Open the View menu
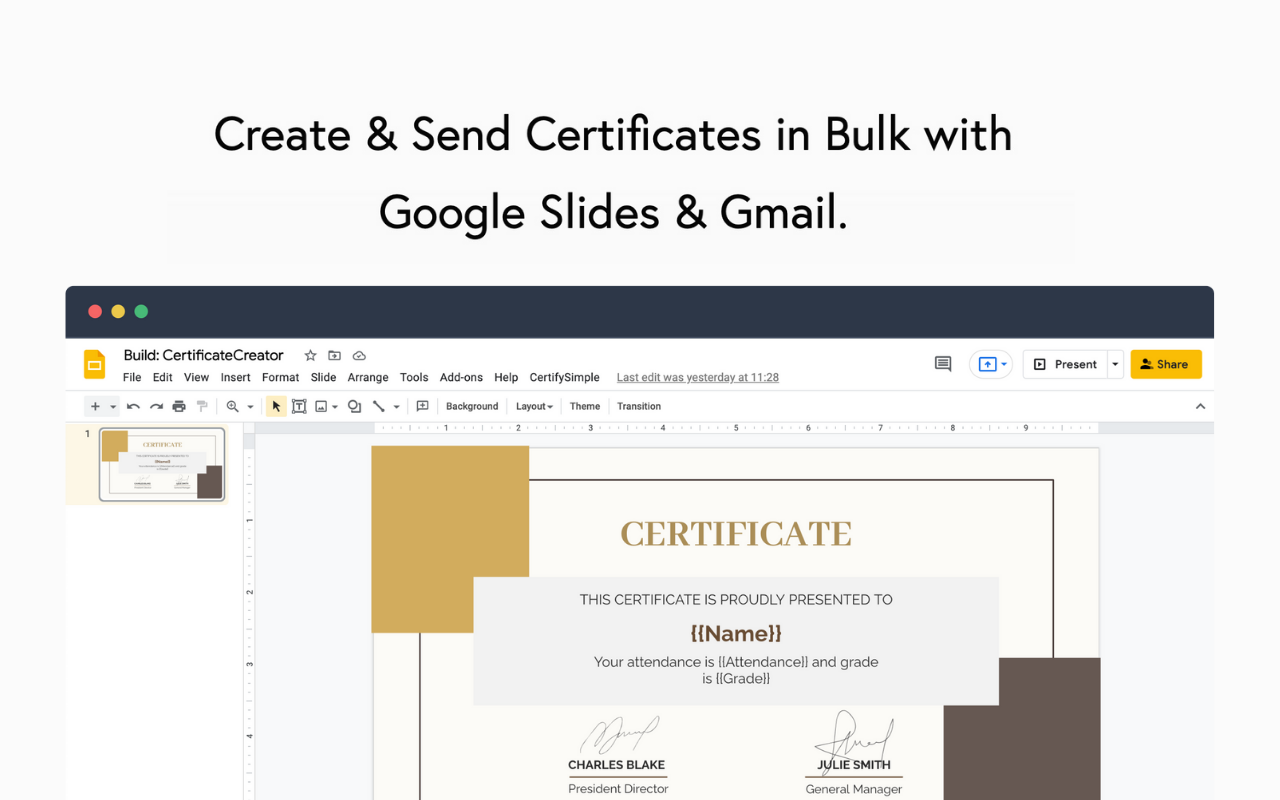 tap(196, 377)
